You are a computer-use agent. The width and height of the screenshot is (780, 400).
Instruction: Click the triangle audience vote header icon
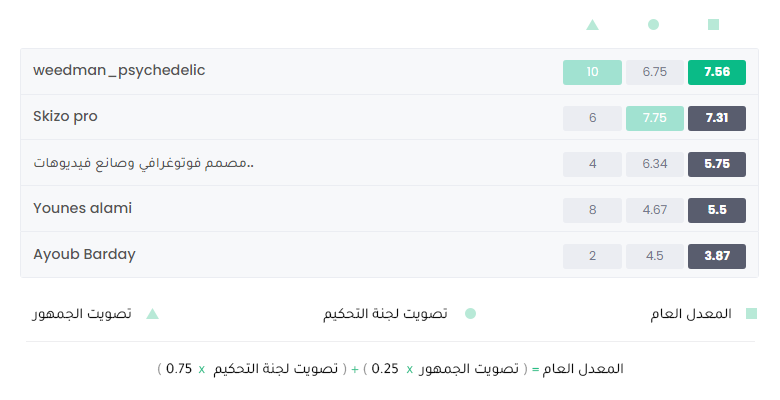point(592,25)
